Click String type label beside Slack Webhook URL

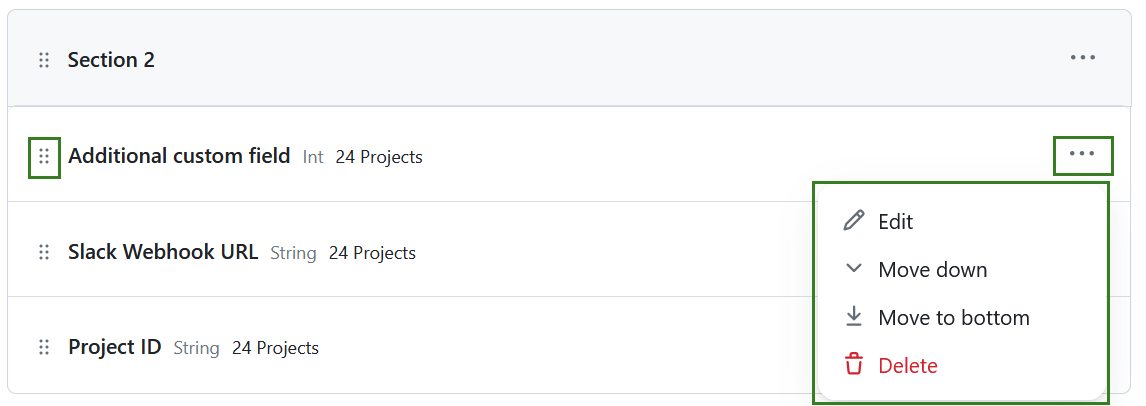pos(293,253)
